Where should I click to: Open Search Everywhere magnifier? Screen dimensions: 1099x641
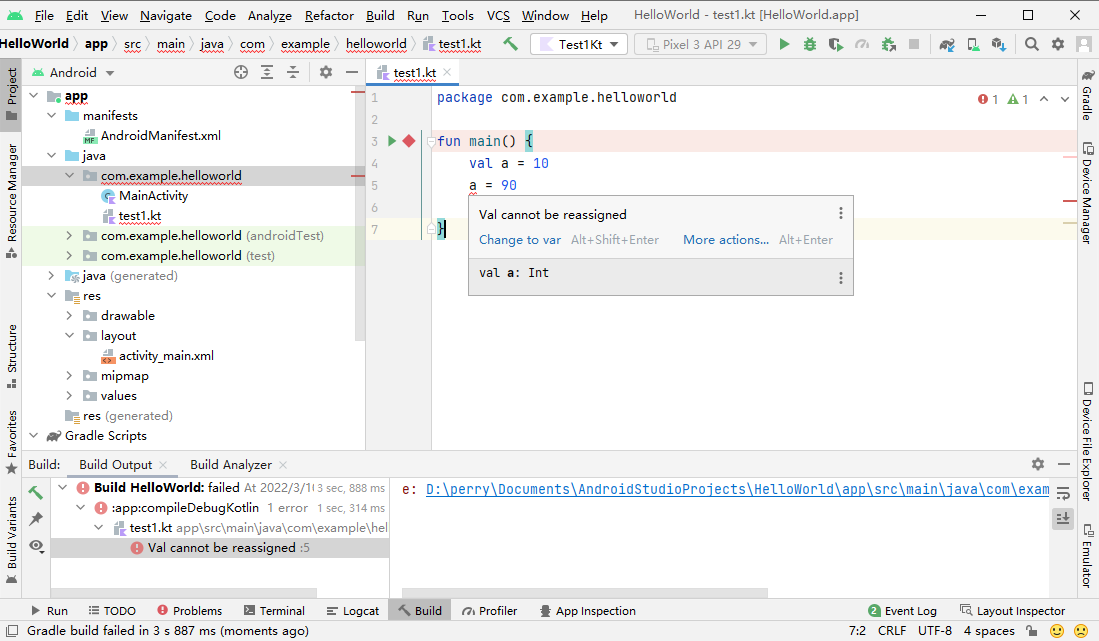[1032, 44]
